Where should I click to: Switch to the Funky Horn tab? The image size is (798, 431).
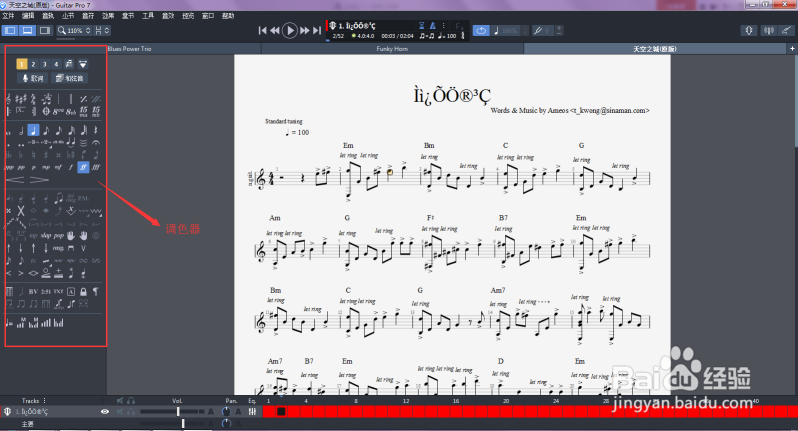(x=392, y=49)
